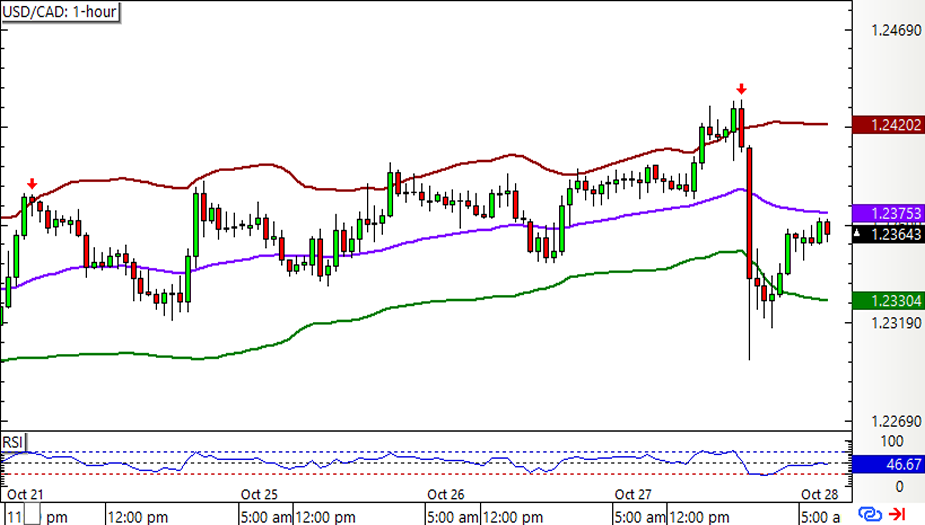The width and height of the screenshot is (925, 525).
Task: Click the red scroll-to-end arrow icon
Action: point(897,514)
